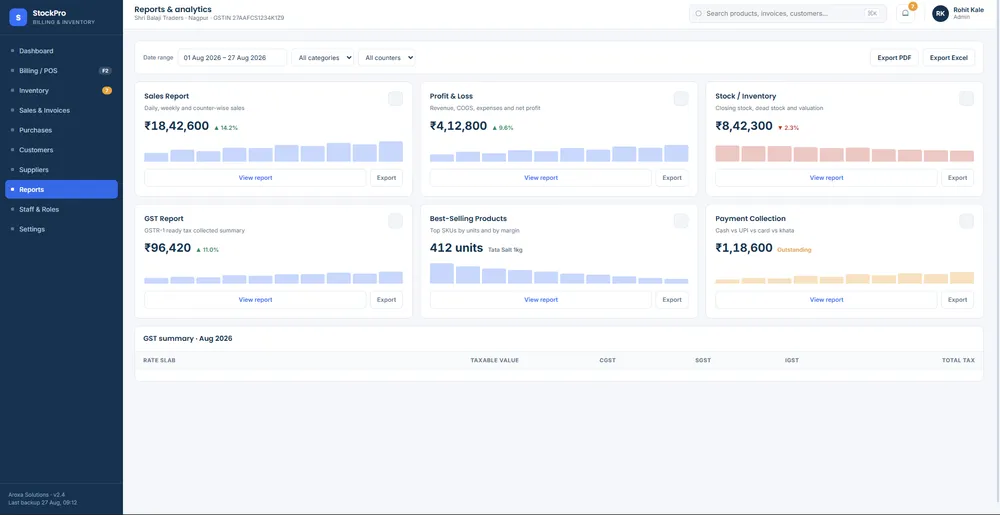Open the Purchases section
This screenshot has height=515, width=1000.
pyautogui.click(x=61, y=130)
